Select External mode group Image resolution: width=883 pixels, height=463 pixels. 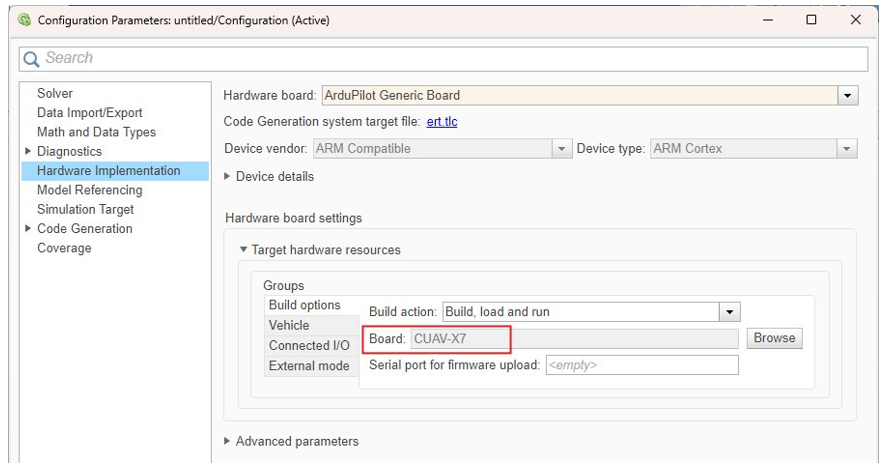coord(311,366)
